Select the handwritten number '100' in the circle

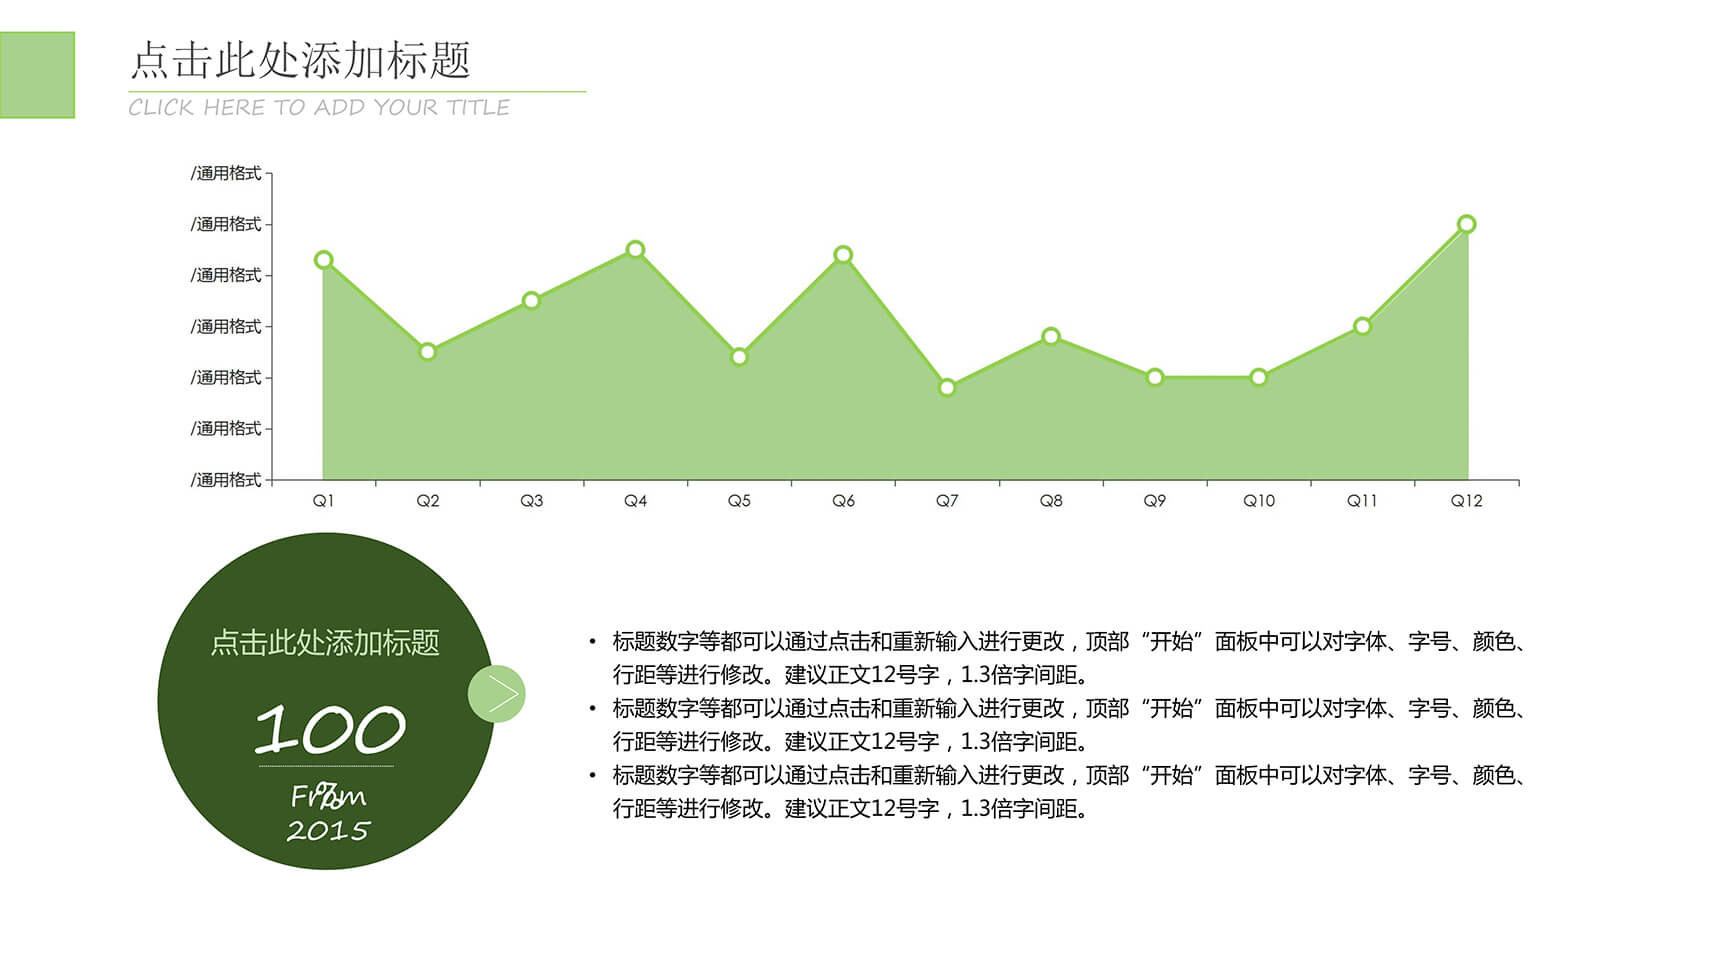tap(329, 728)
